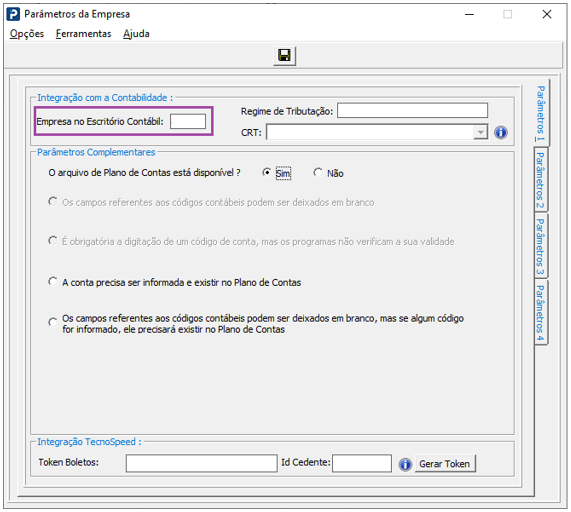
Task: Open the Ferramentas menu
Action: pos(83,34)
